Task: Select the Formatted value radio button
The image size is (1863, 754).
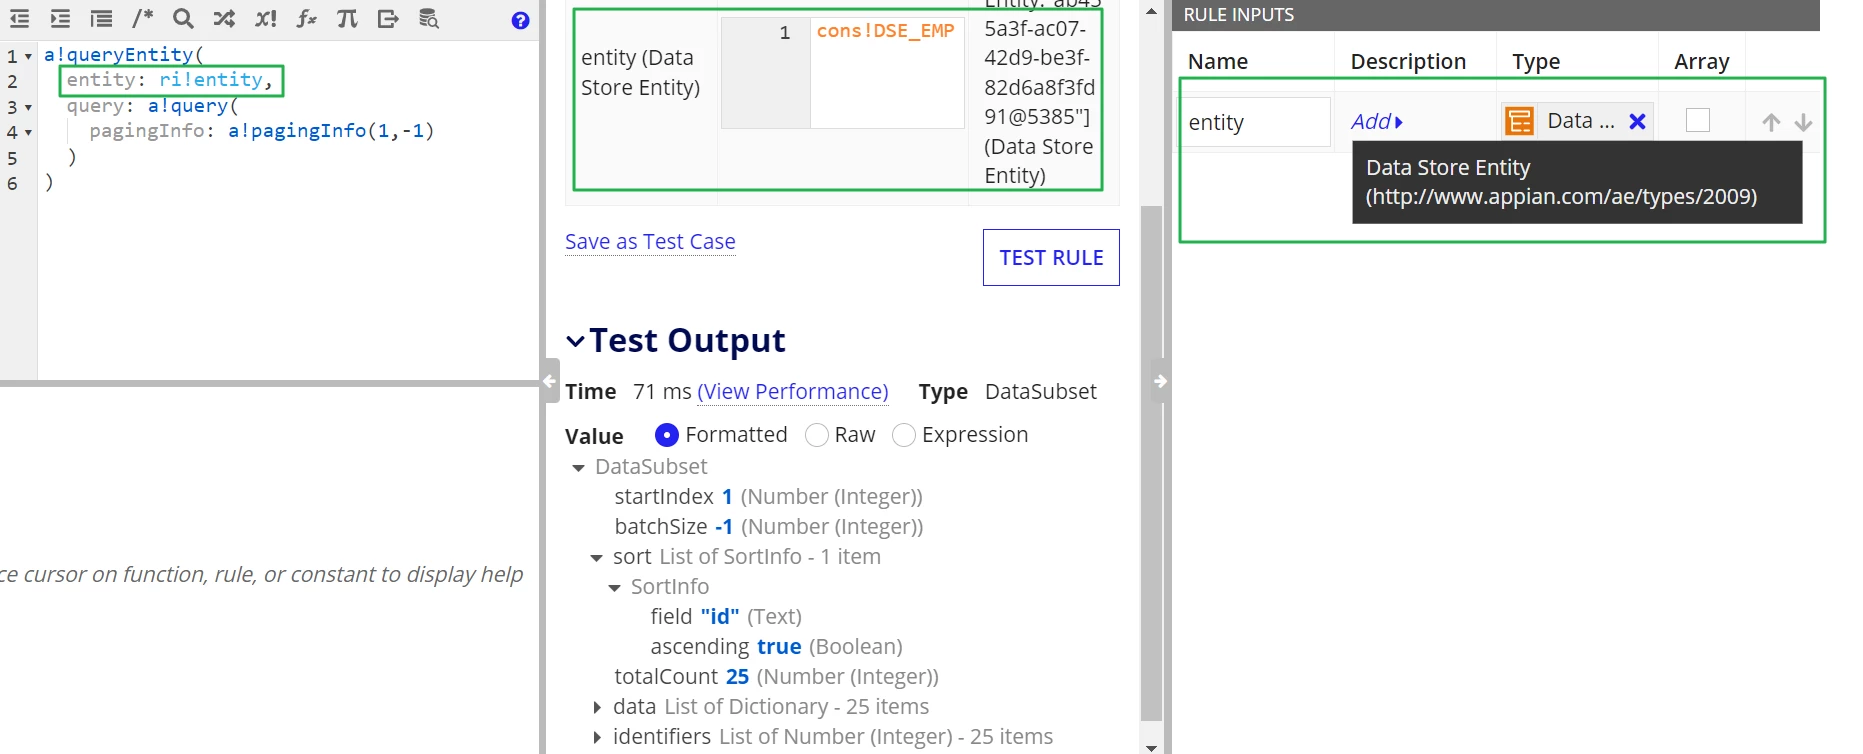Action: (x=667, y=435)
